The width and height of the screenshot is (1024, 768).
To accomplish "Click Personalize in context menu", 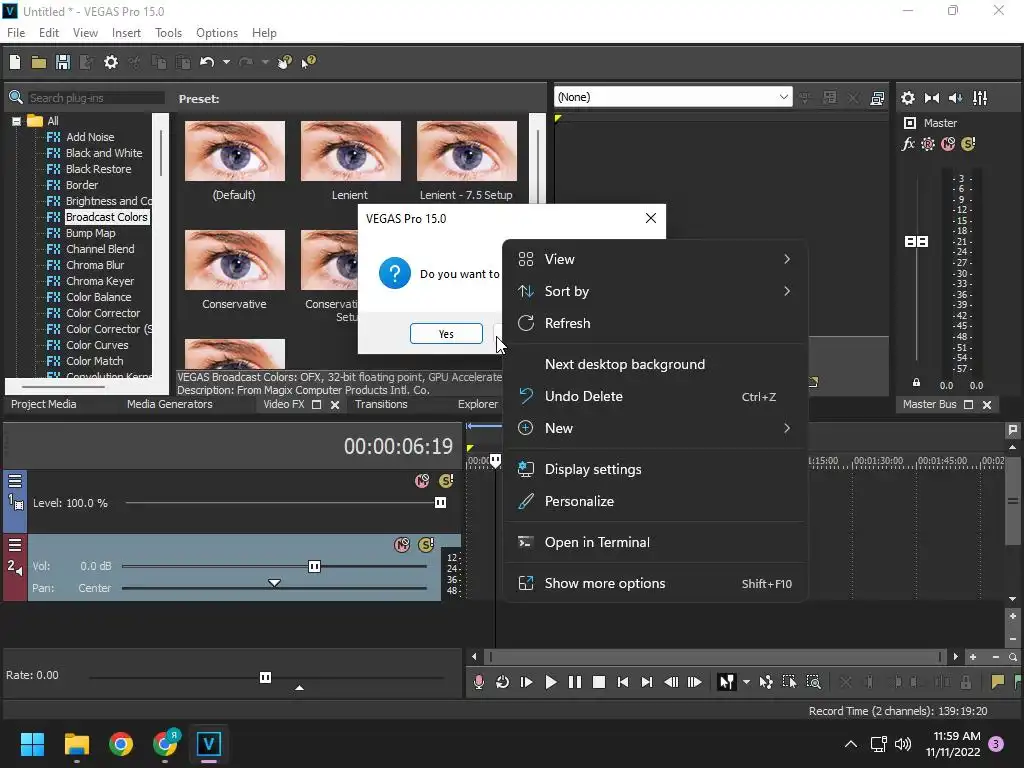I will click(x=655, y=502).
